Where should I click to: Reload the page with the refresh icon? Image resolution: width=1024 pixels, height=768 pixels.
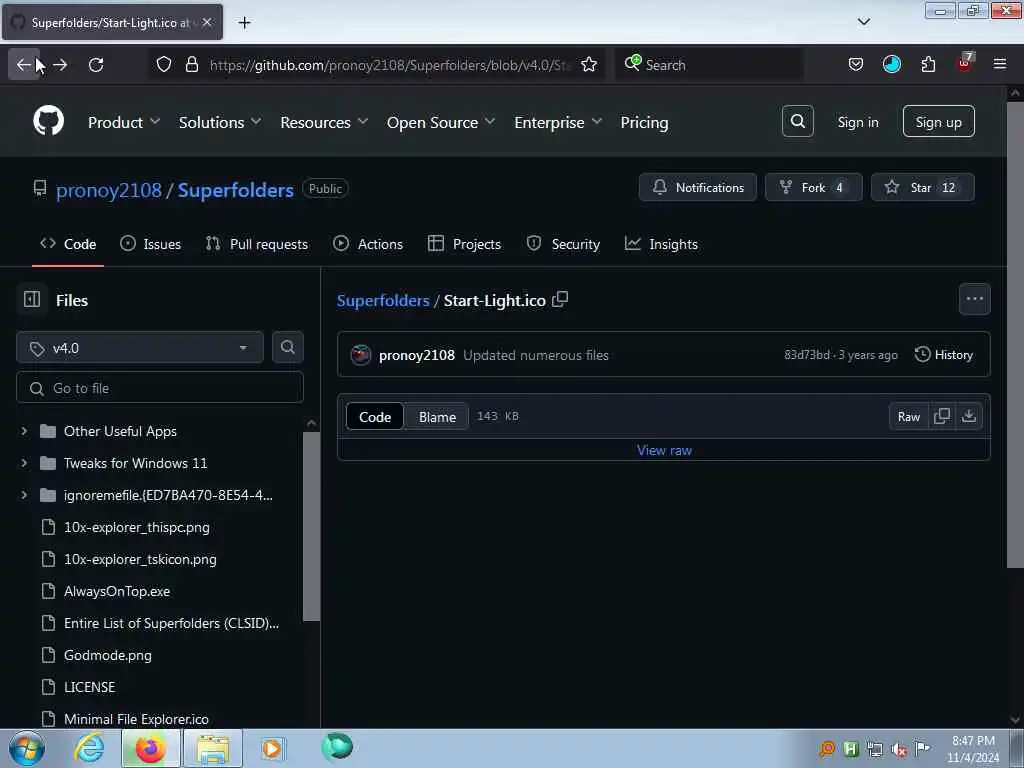[x=96, y=65]
